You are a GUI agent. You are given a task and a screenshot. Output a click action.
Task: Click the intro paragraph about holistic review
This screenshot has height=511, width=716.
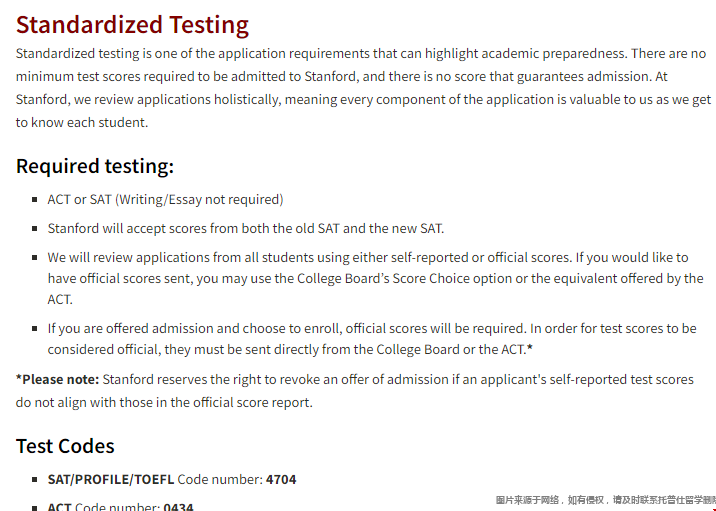pos(363,88)
